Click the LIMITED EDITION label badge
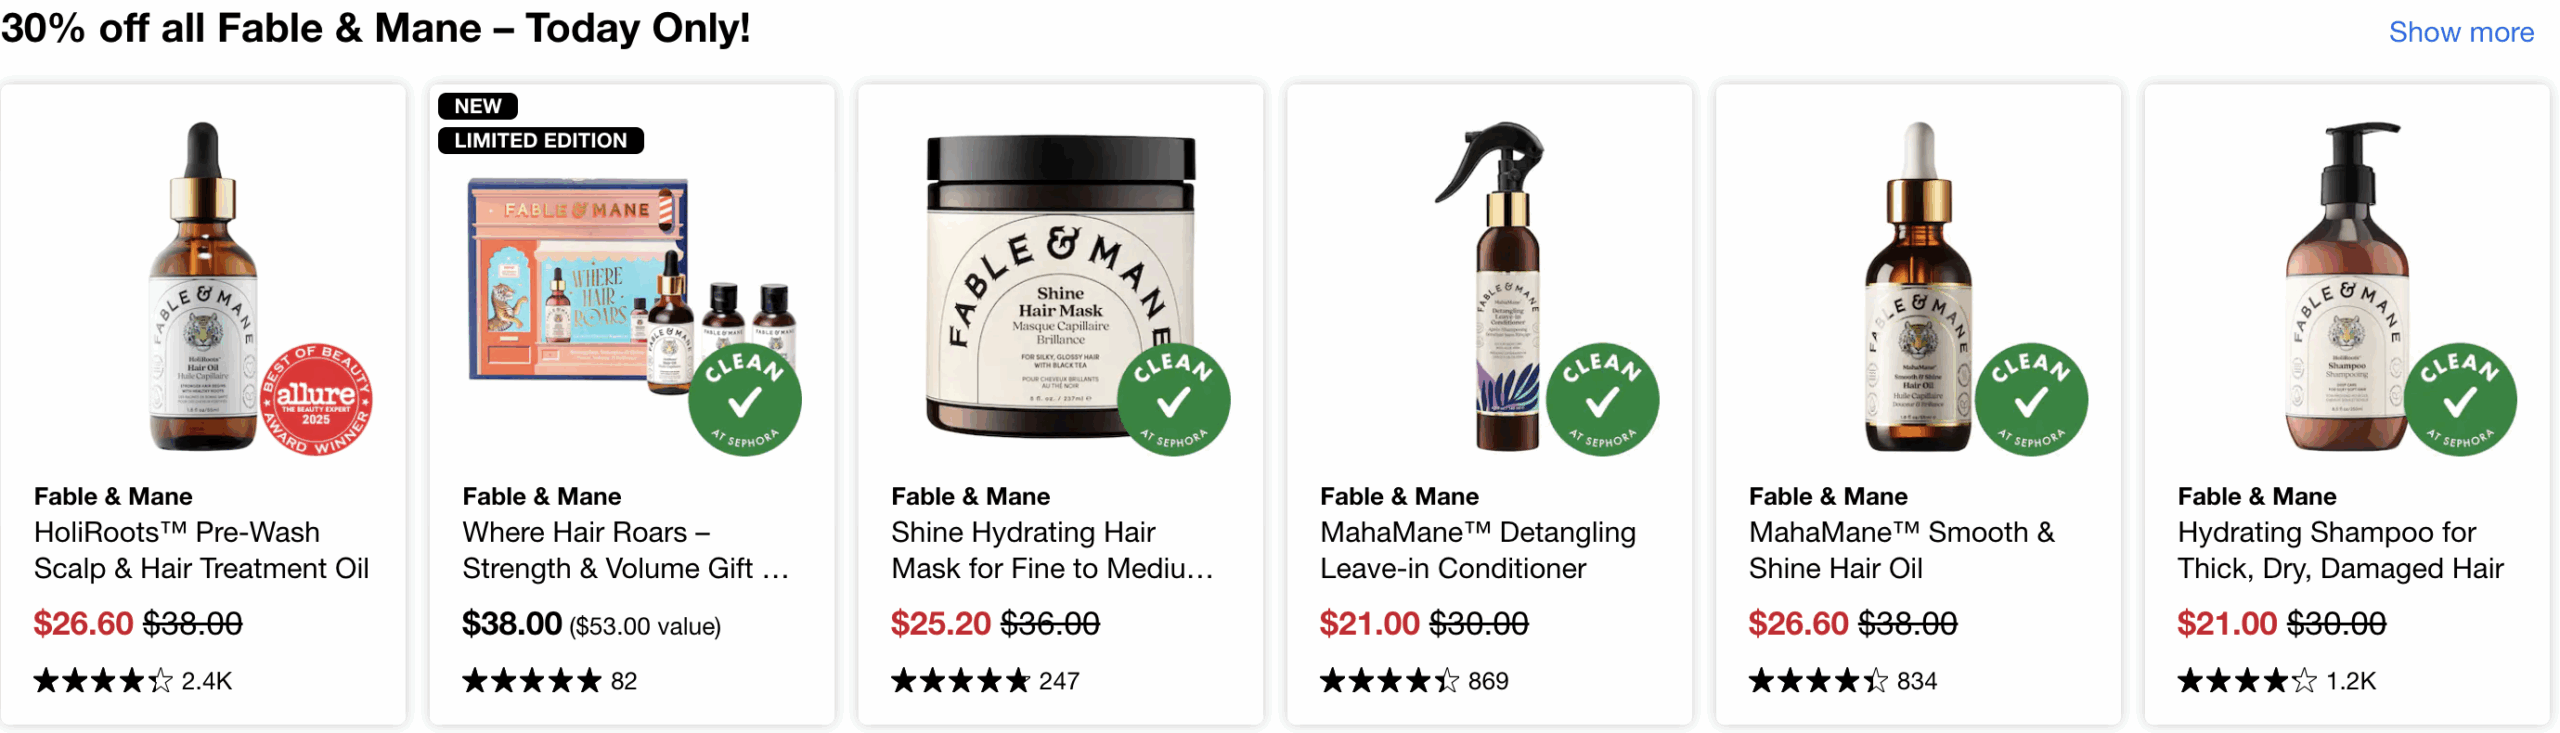2560x733 pixels. click(x=541, y=140)
